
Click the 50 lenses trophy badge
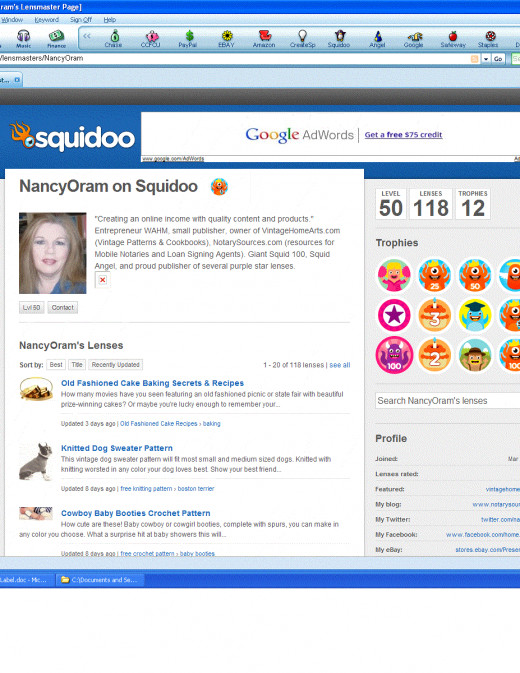coord(475,275)
